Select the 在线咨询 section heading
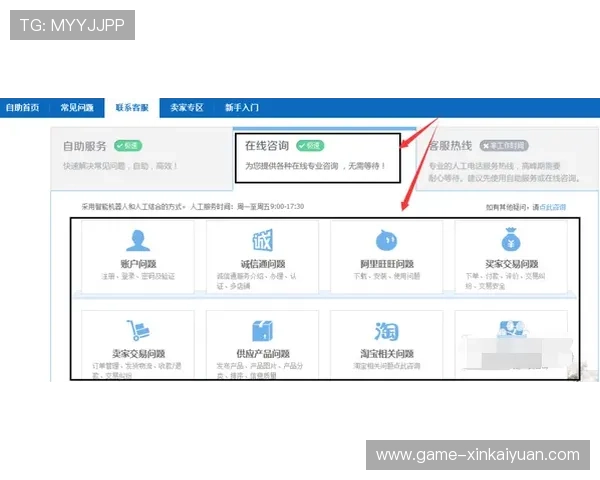This screenshot has width=600, height=480. (x=266, y=146)
